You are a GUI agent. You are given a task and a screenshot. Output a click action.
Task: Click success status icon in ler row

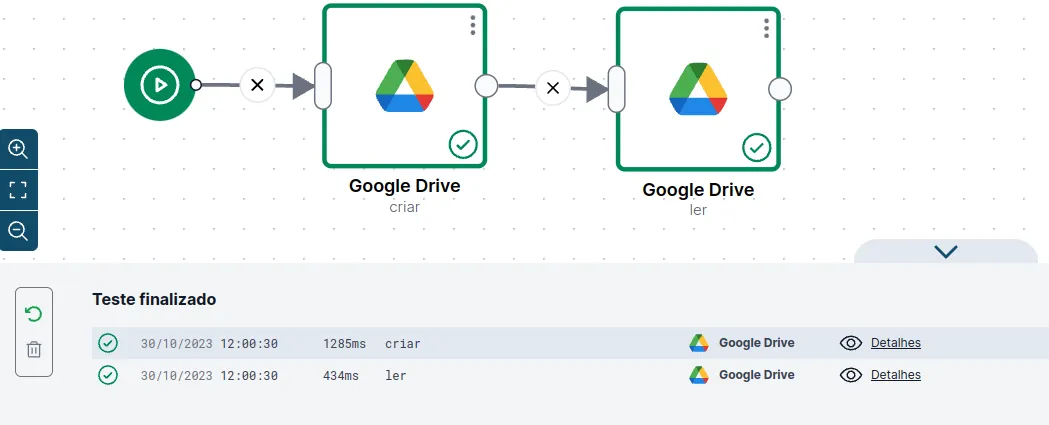point(108,375)
